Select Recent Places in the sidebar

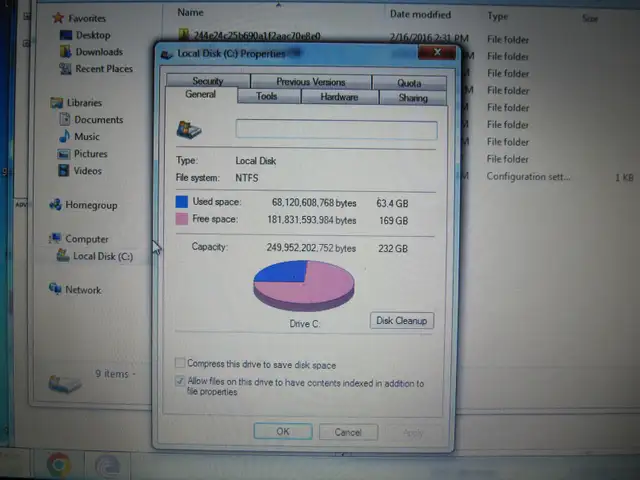104,69
